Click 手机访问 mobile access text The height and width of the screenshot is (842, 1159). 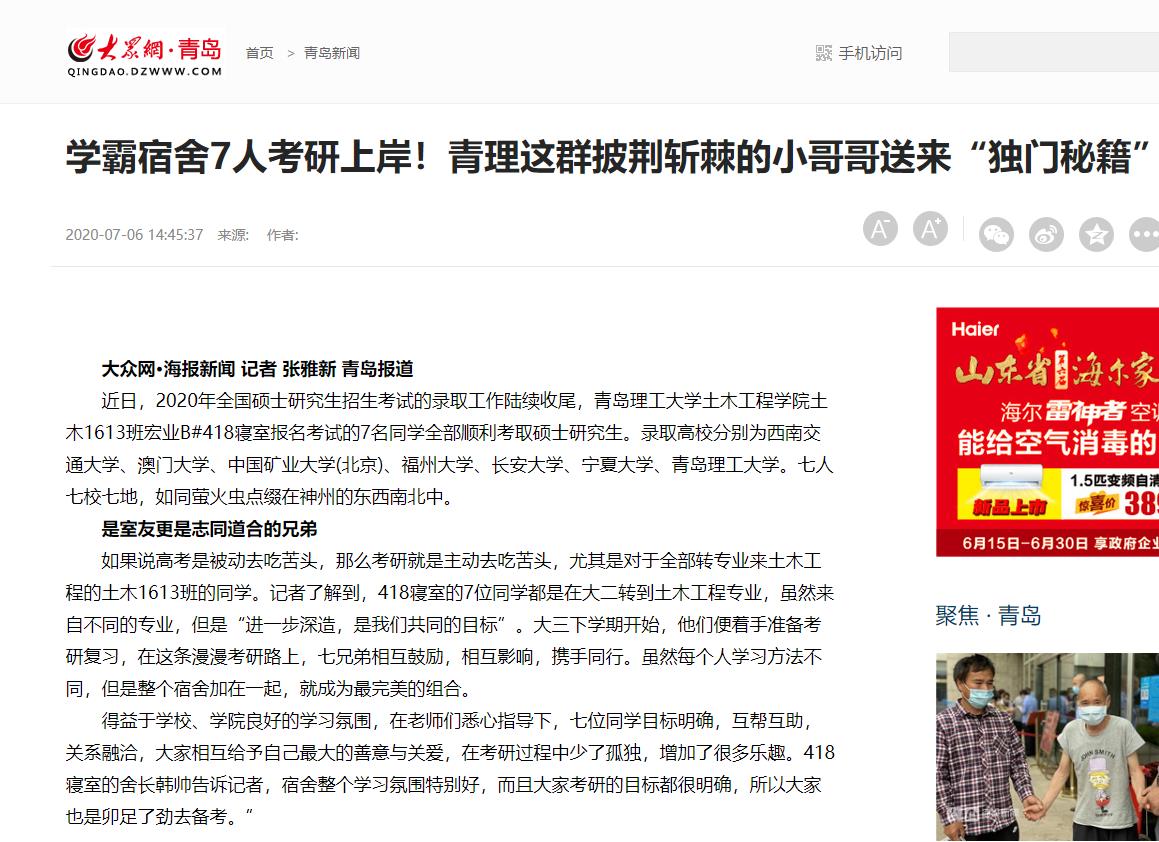pos(870,53)
